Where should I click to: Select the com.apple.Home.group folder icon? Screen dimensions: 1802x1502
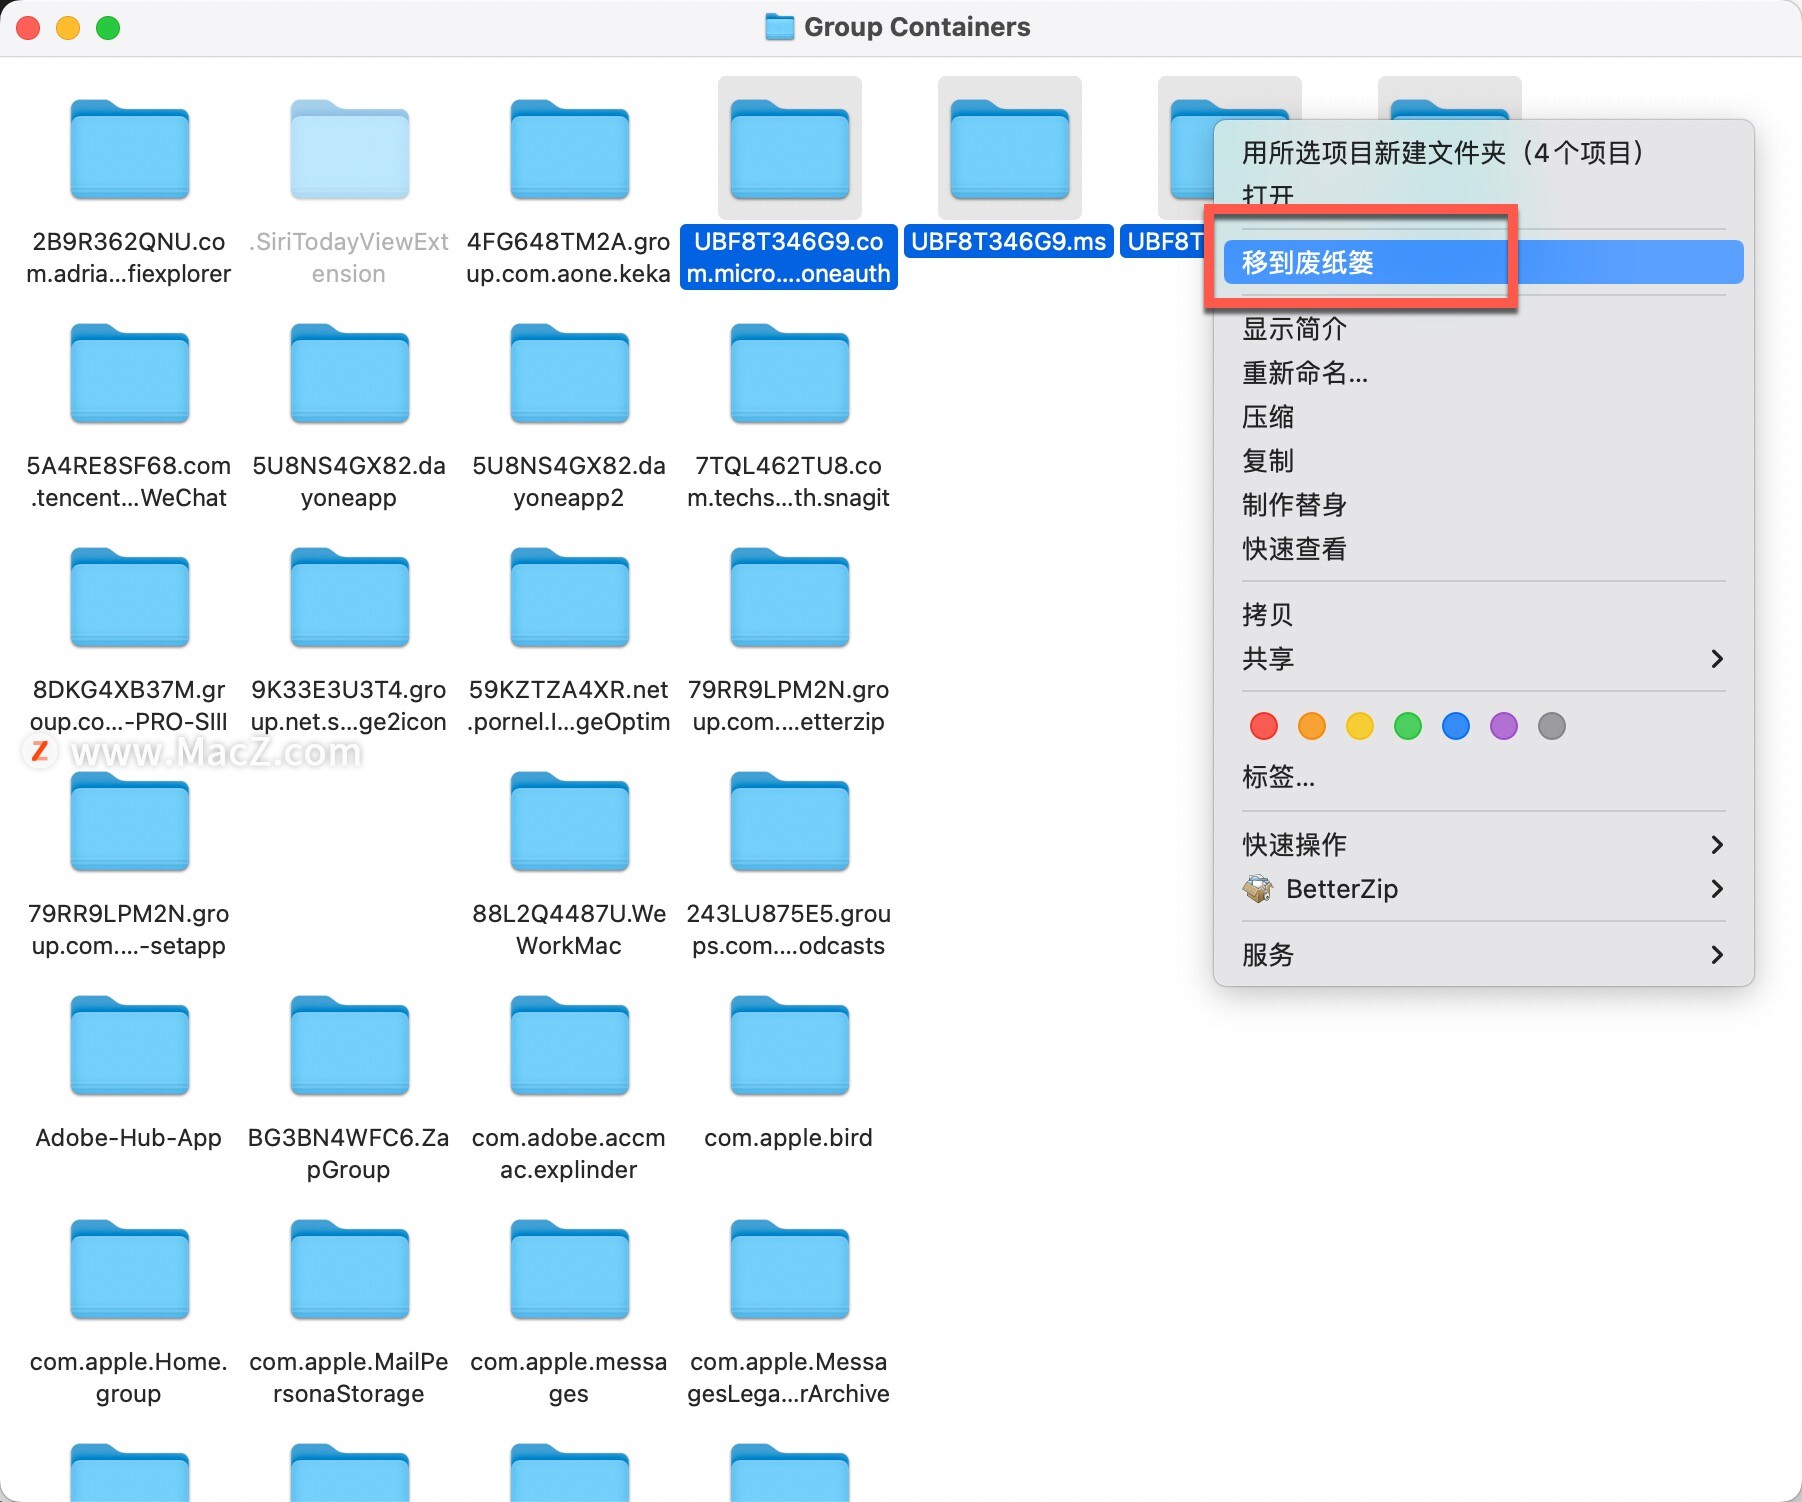click(x=130, y=1269)
